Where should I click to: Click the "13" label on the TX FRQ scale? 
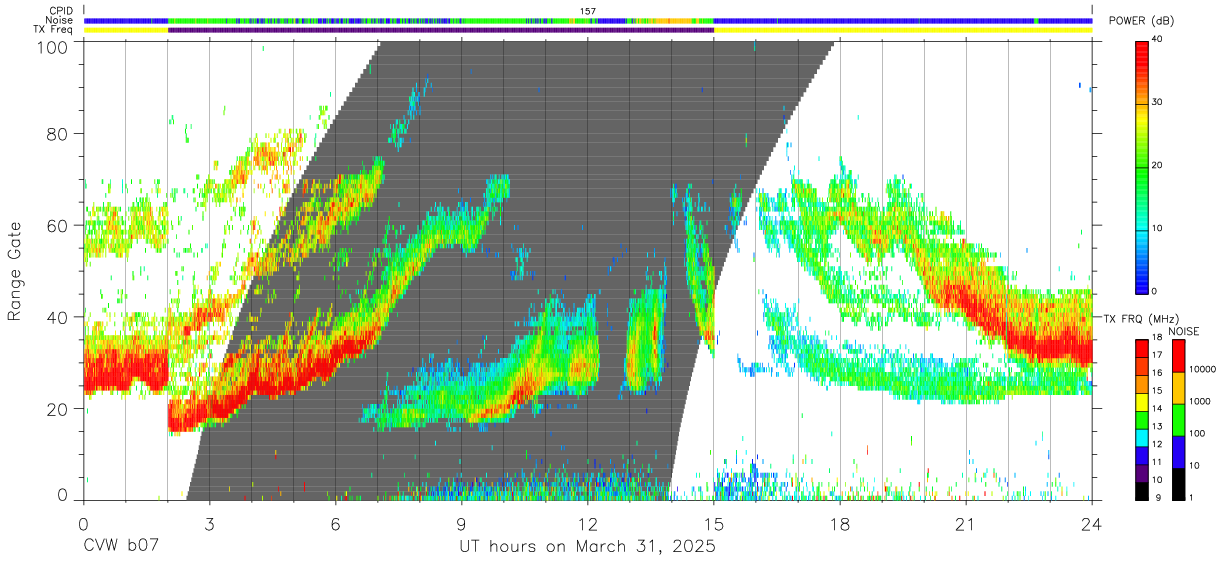(x=1158, y=427)
